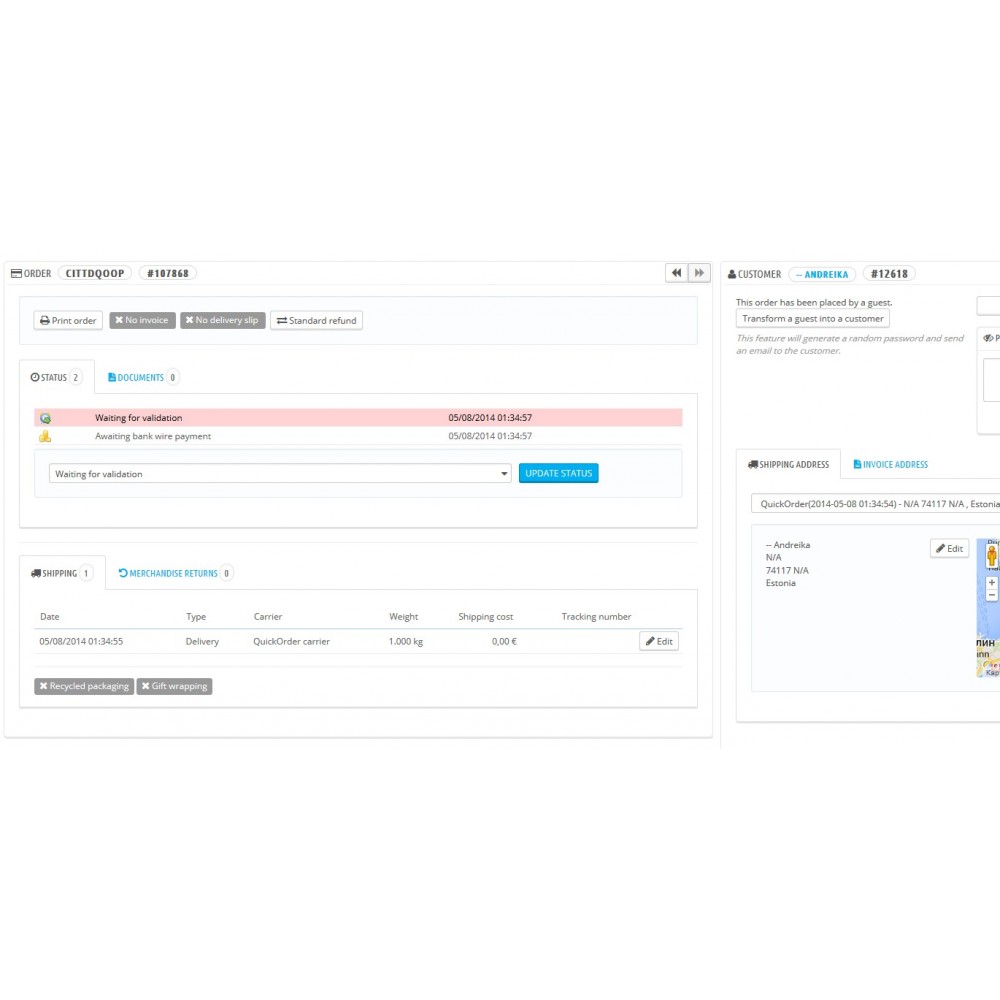Click the customer person icon
Screen dimensions: 1000x1000
click(x=732, y=274)
